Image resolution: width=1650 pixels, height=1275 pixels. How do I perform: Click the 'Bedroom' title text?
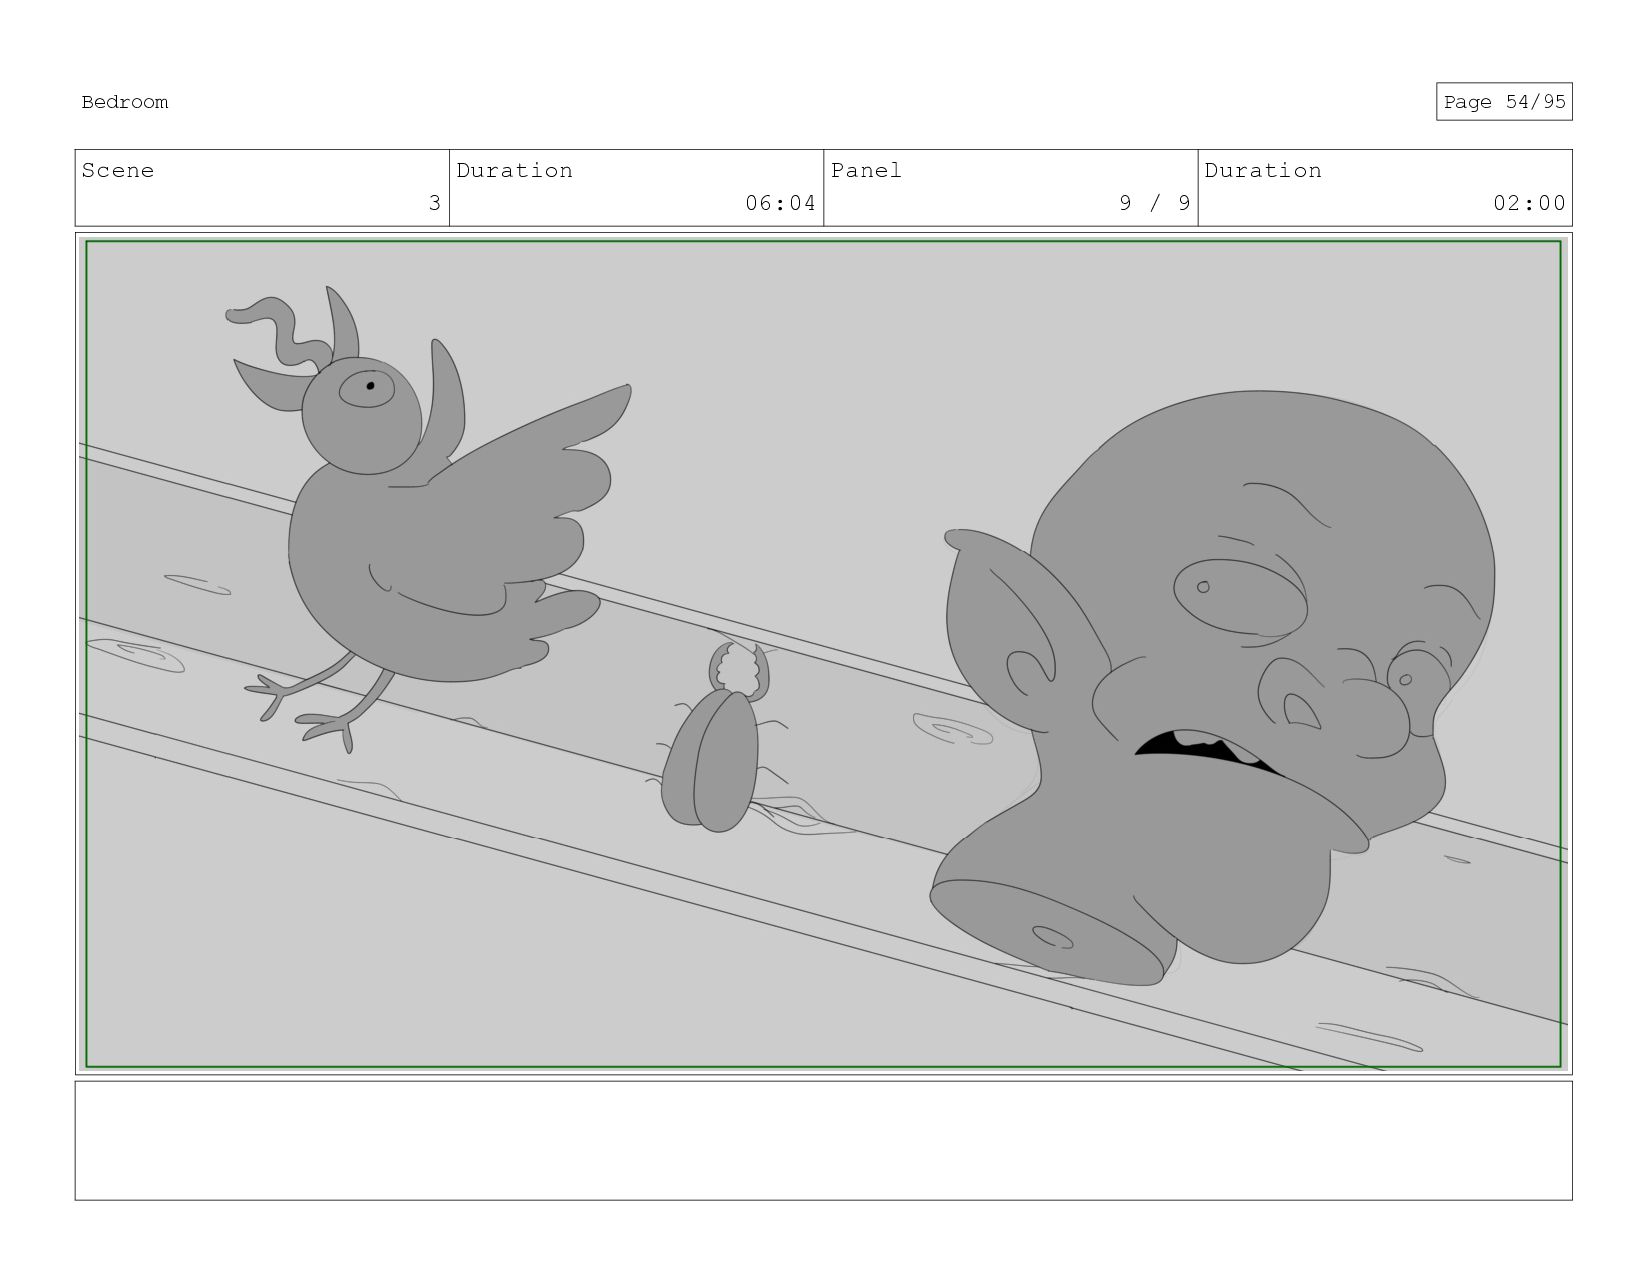[125, 102]
